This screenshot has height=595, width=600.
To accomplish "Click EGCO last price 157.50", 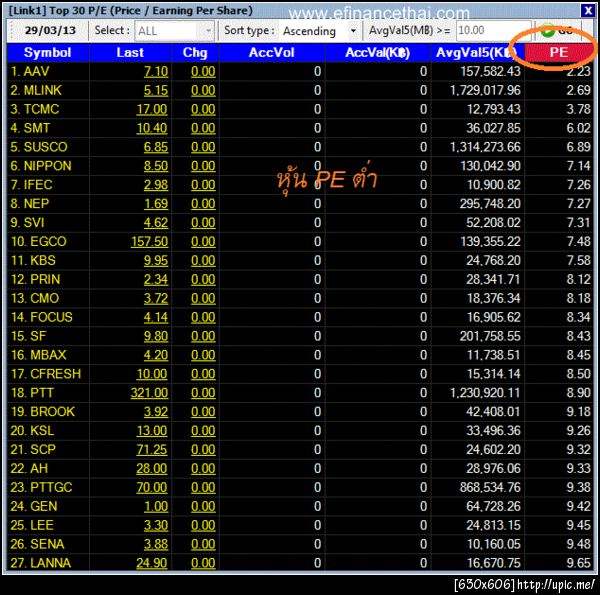I will [x=149, y=241].
